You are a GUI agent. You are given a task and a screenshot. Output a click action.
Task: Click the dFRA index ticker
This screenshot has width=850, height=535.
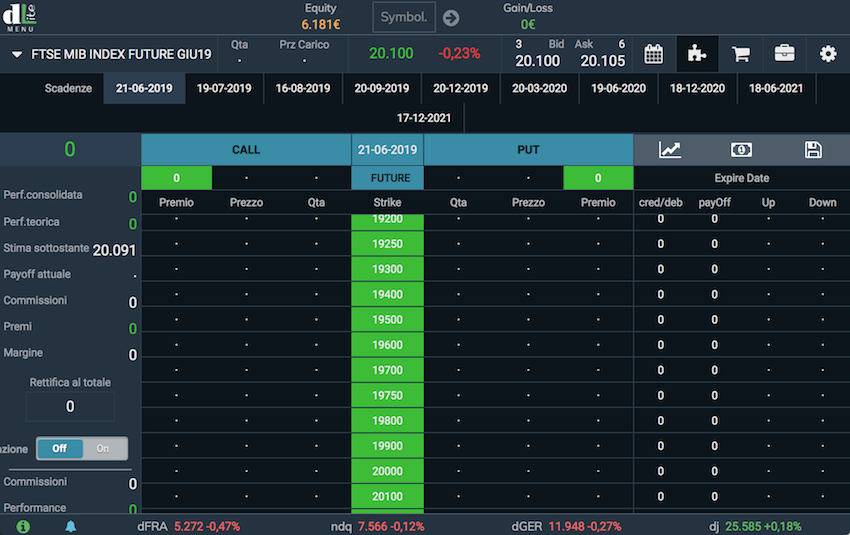click(189, 526)
